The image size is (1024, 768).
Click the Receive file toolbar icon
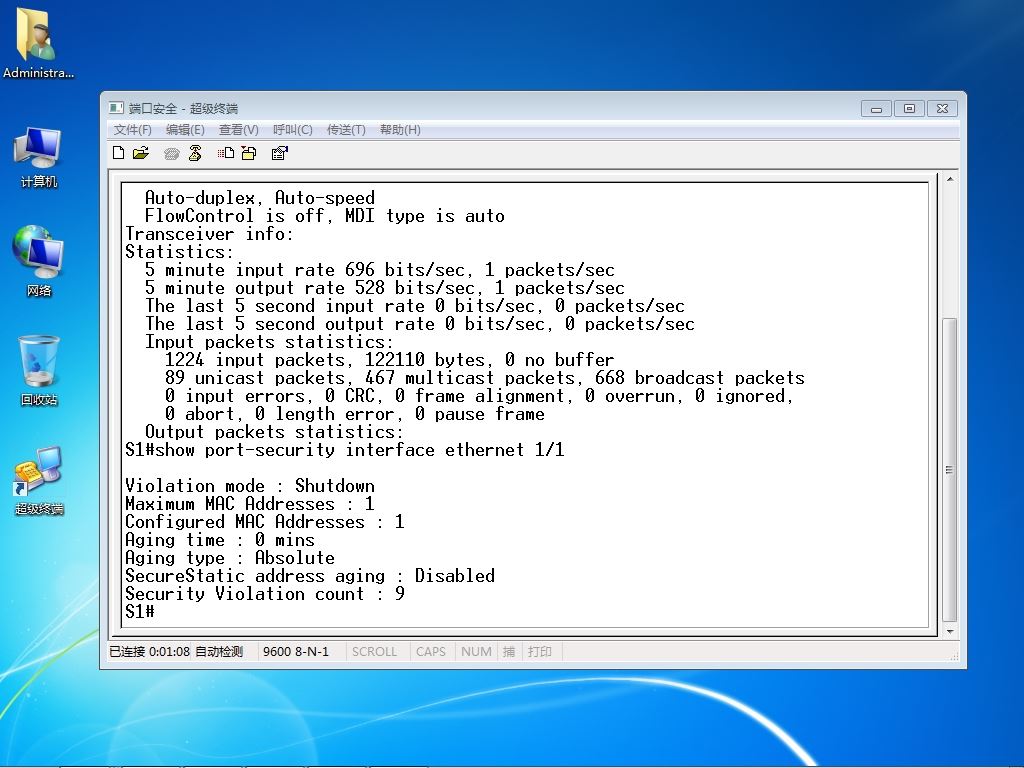coord(249,153)
